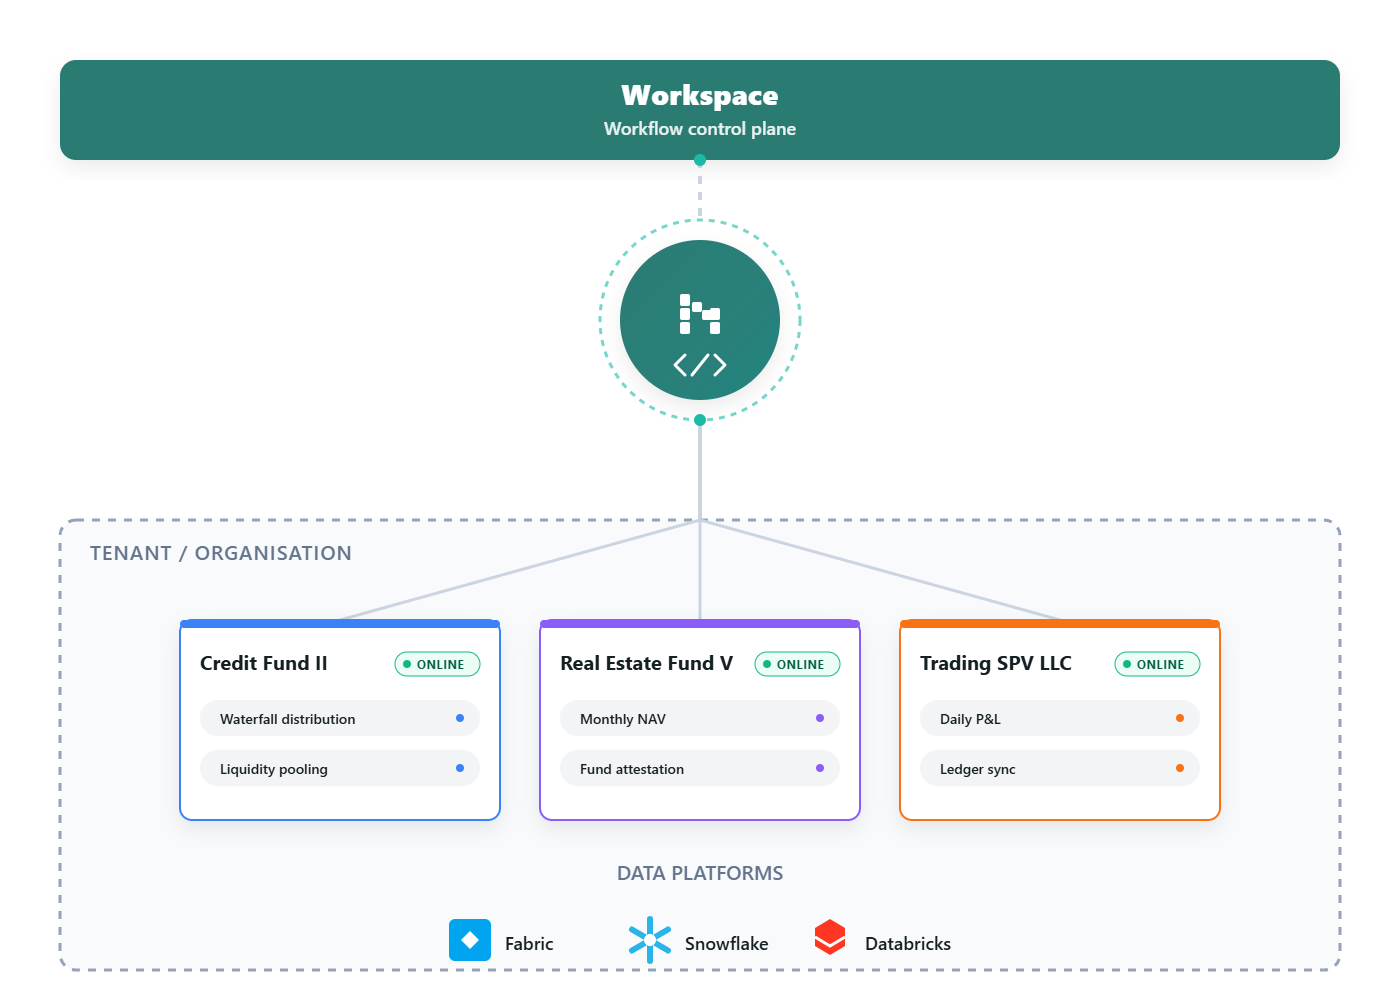Image resolution: width=1400 pixels, height=1000 pixels.
Task: Click the orange dot beside Ledger sync
Action: click(1180, 768)
